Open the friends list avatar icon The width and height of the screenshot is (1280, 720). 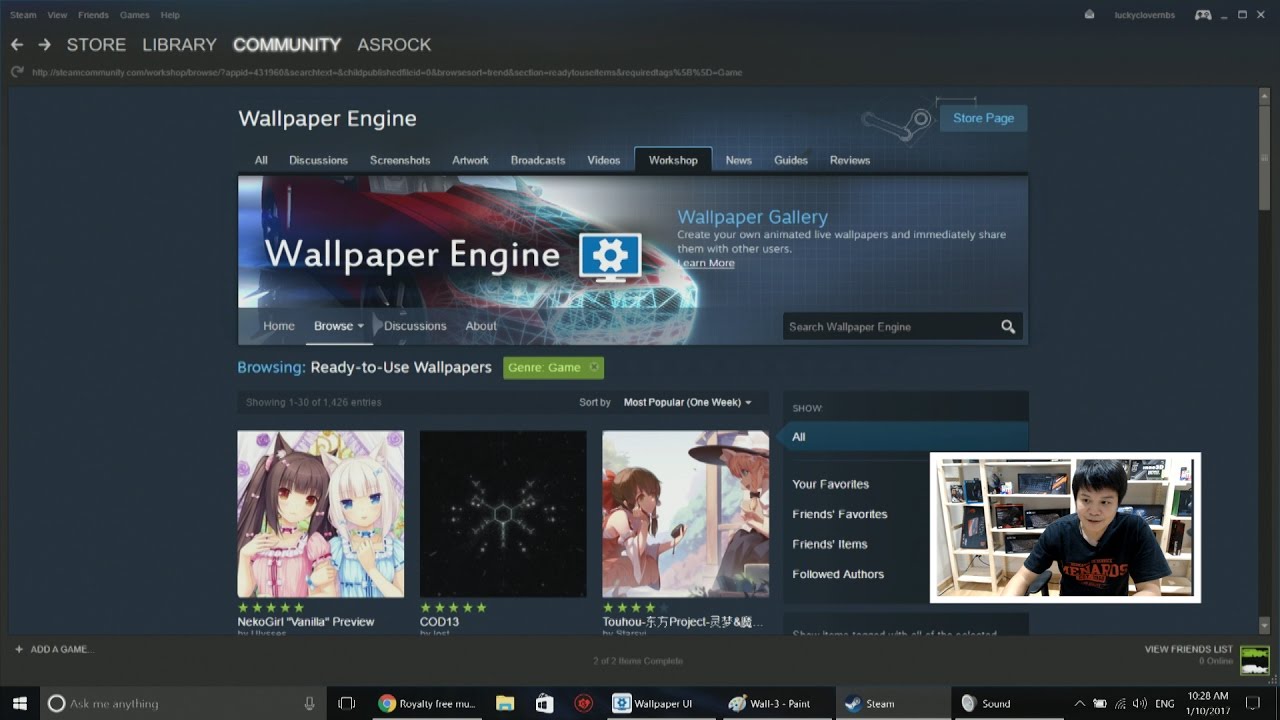[x=1254, y=660]
